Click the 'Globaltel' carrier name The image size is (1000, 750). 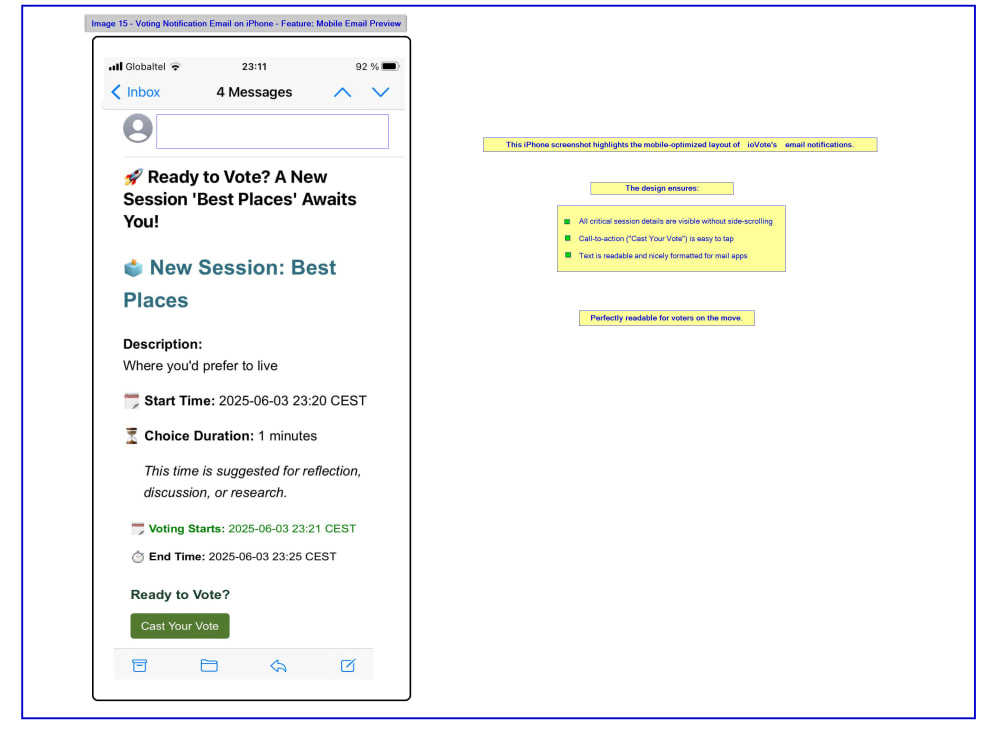point(145,66)
